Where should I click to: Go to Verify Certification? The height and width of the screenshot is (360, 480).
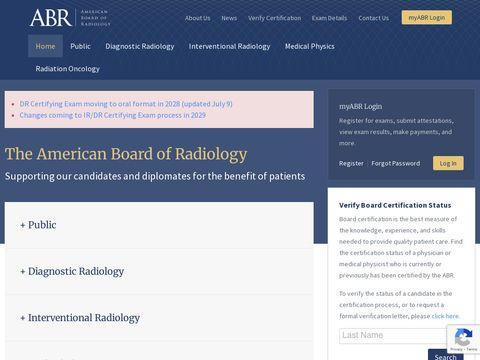[x=274, y=18]
